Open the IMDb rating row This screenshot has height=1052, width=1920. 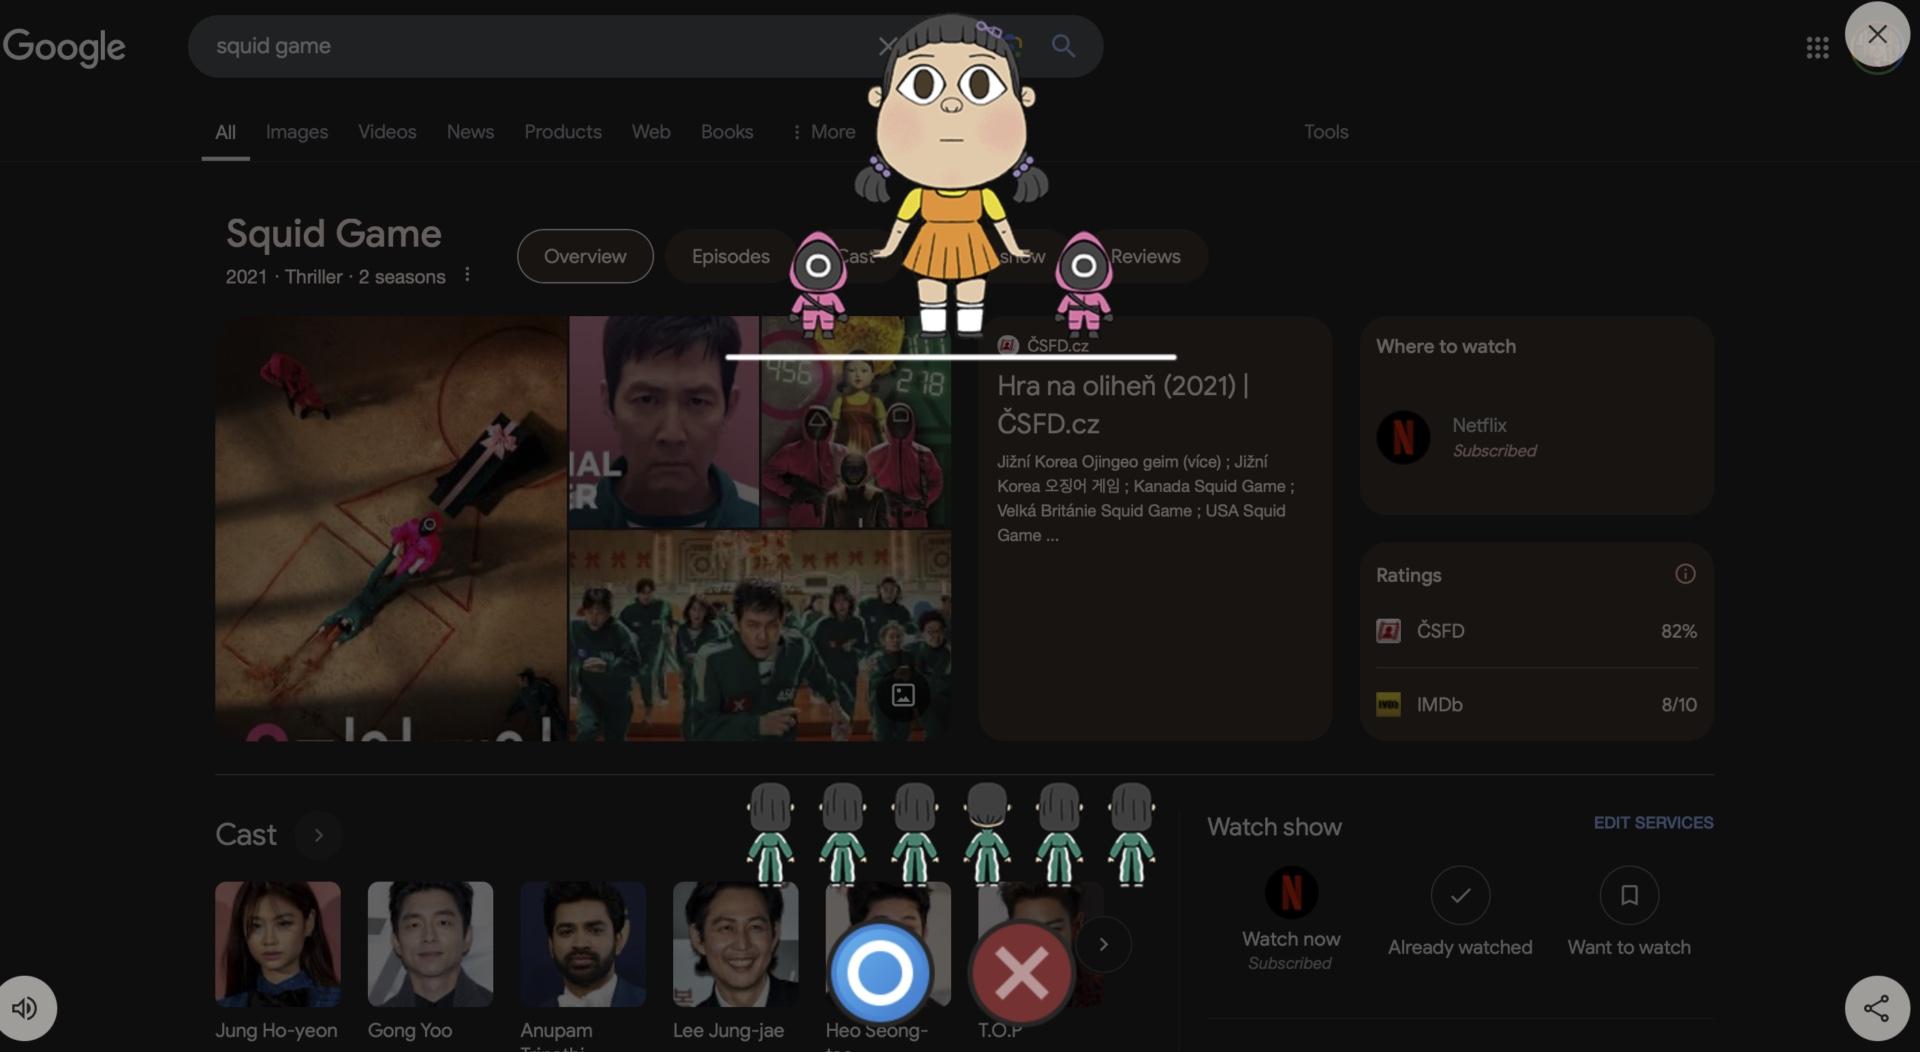pos(1536,705)
